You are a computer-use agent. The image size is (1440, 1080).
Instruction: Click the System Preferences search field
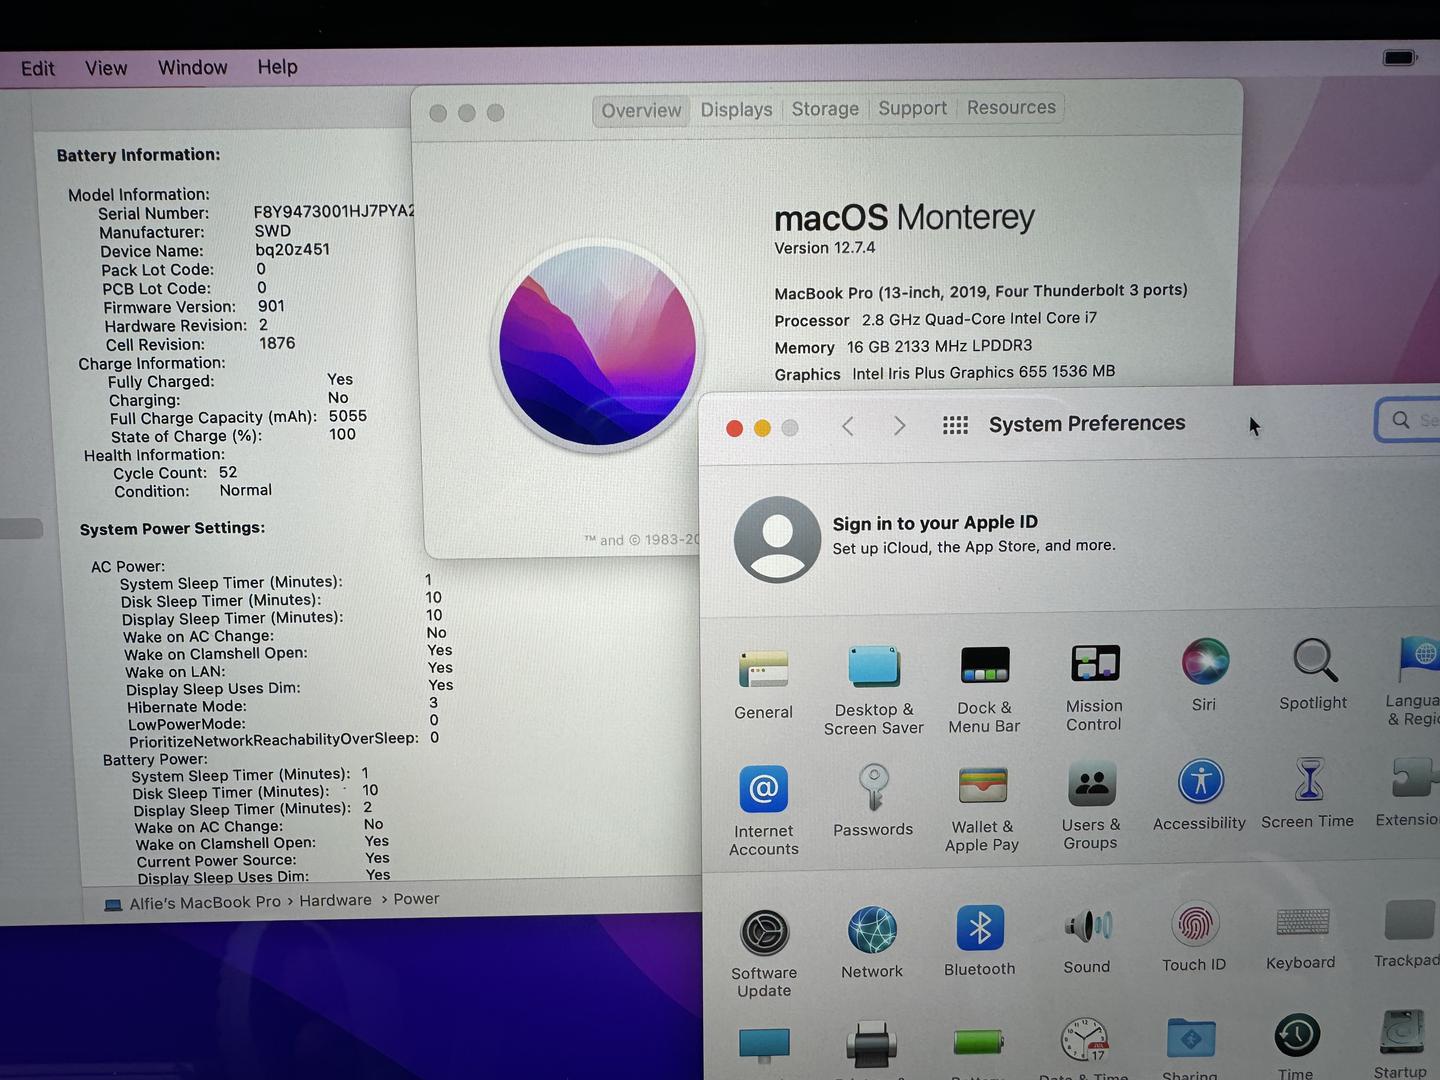1408,420
